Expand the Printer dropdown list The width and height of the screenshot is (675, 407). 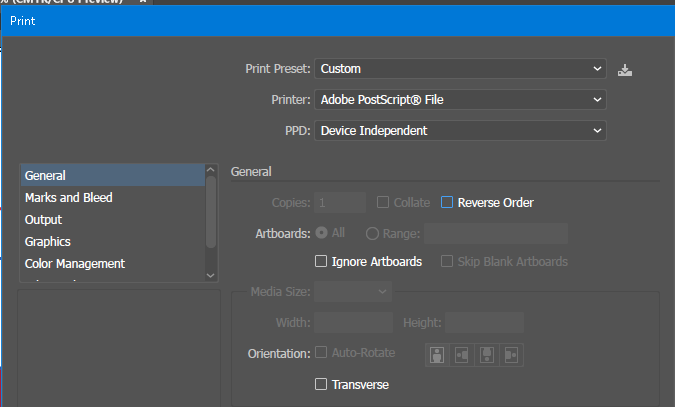pyautogui.click(x=461, y=100)
